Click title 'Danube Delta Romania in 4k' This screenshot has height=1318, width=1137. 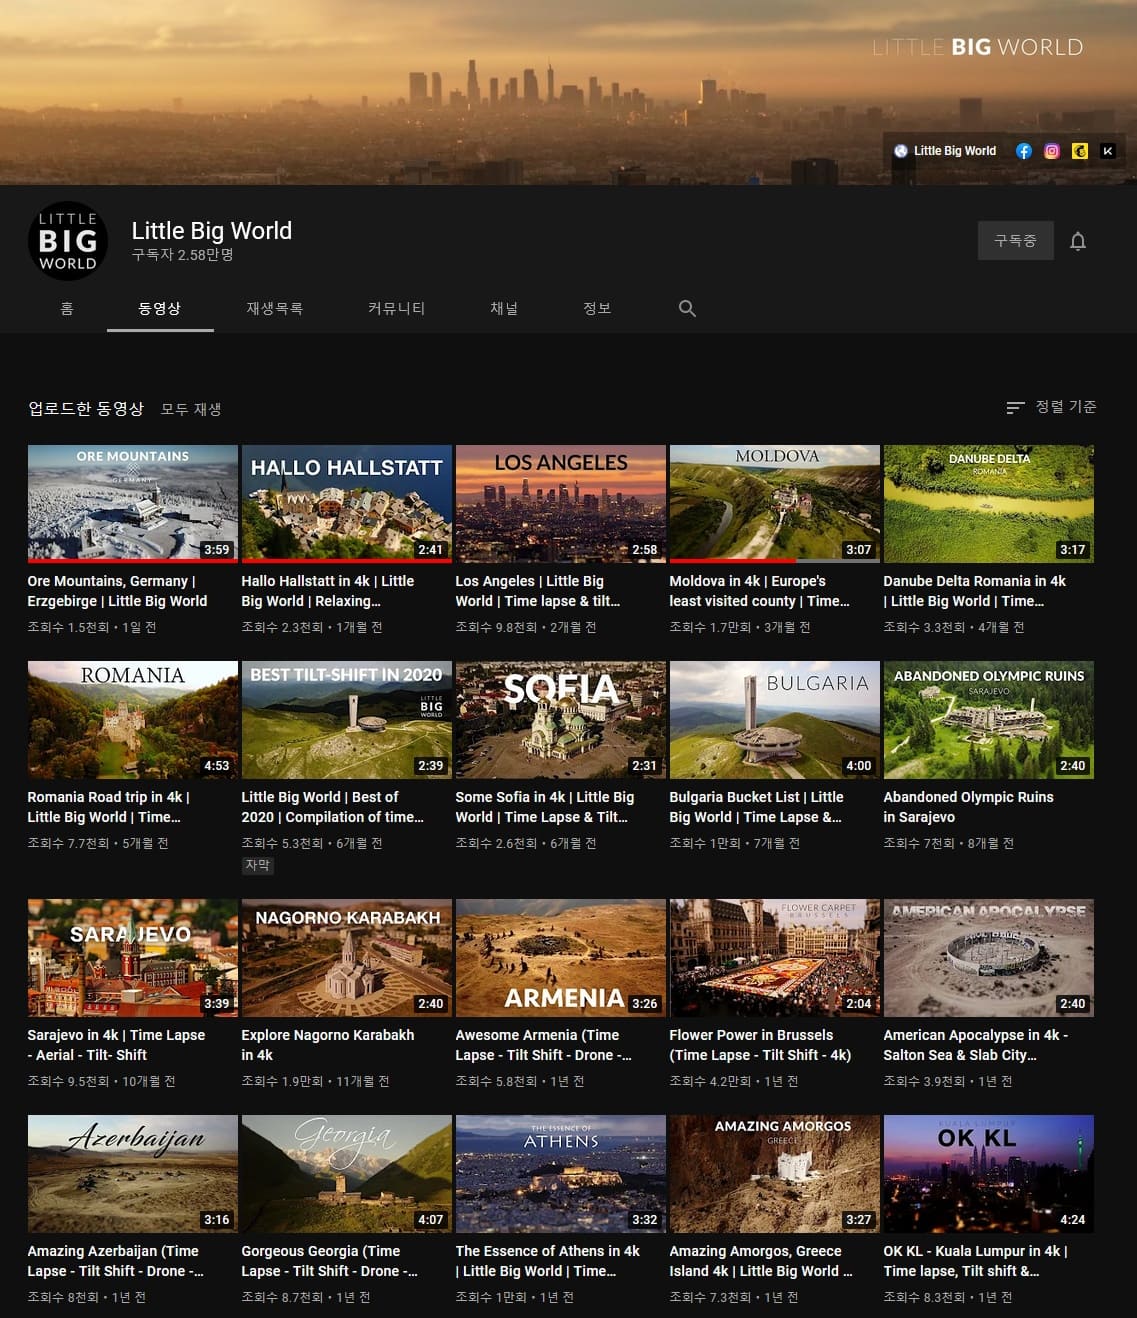975,591
